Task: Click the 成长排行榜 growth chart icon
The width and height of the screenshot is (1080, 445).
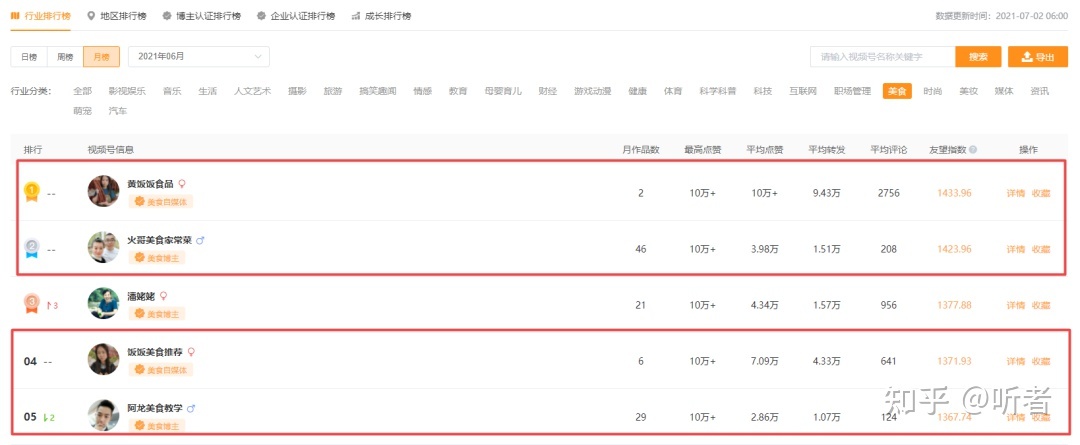Action: coord(356,16)
